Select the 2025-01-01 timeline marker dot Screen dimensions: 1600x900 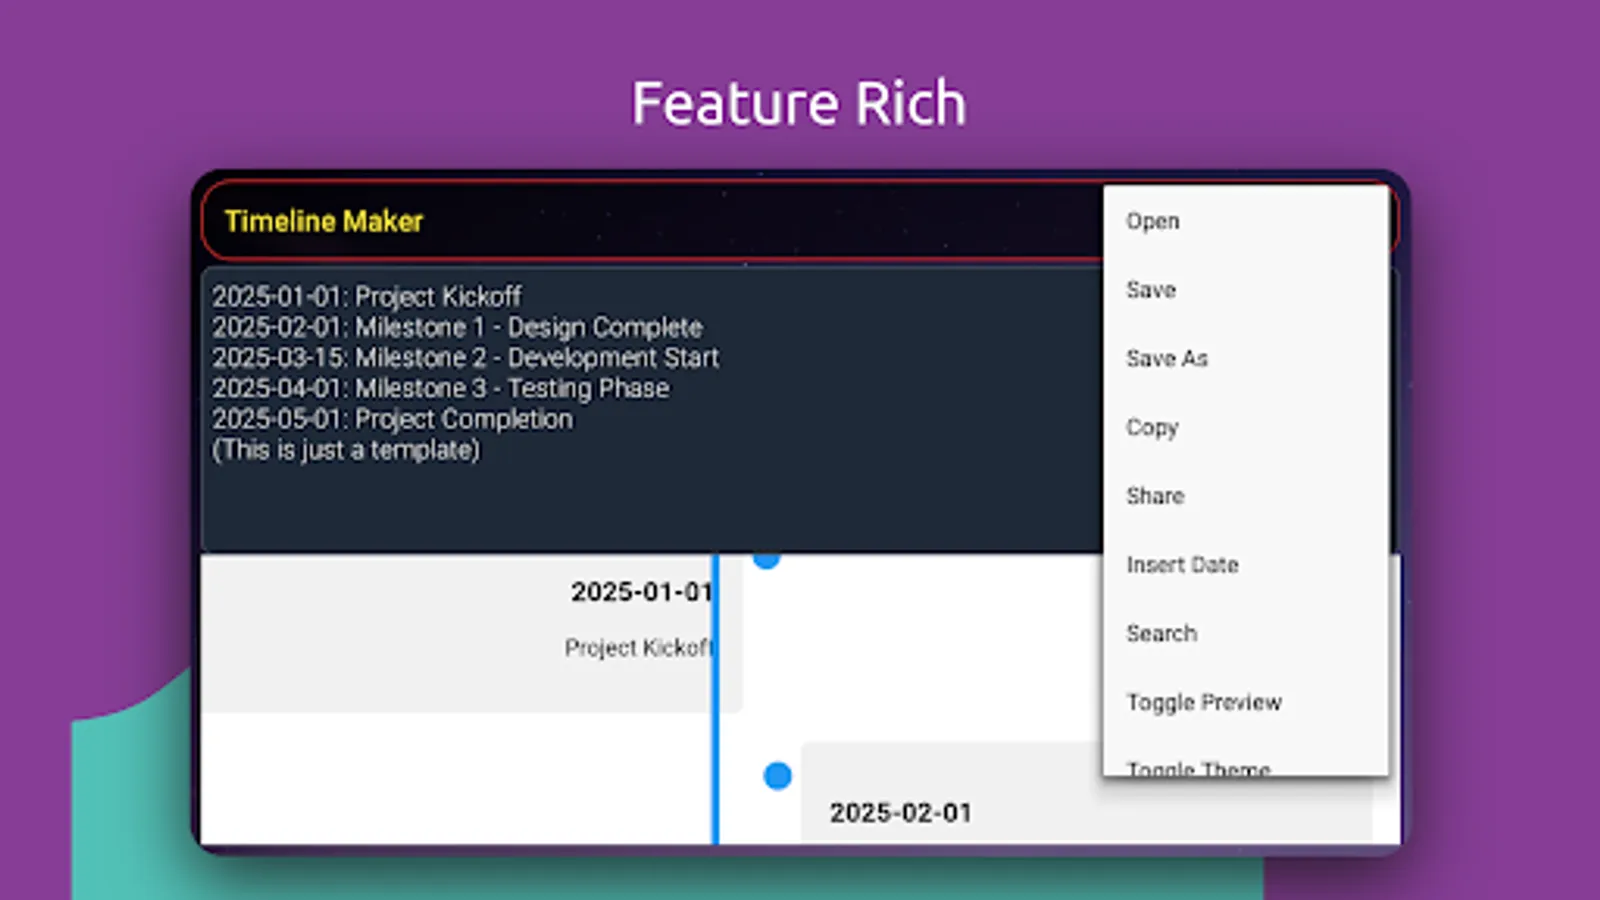(766, 560)
